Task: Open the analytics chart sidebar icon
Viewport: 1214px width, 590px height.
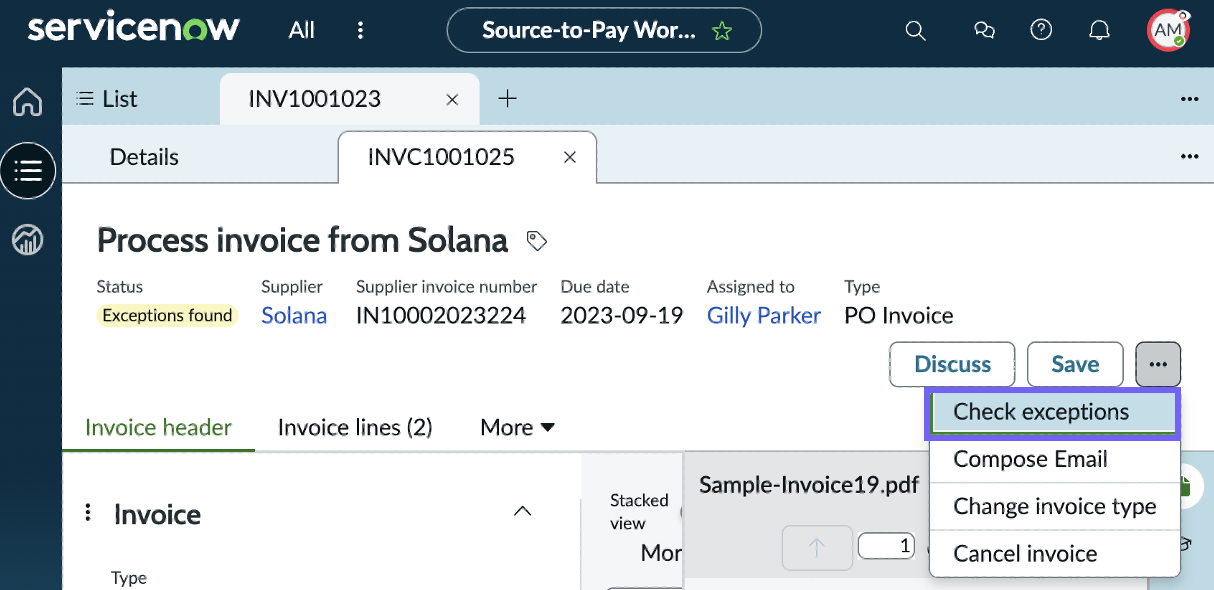Action: (28, 239)
